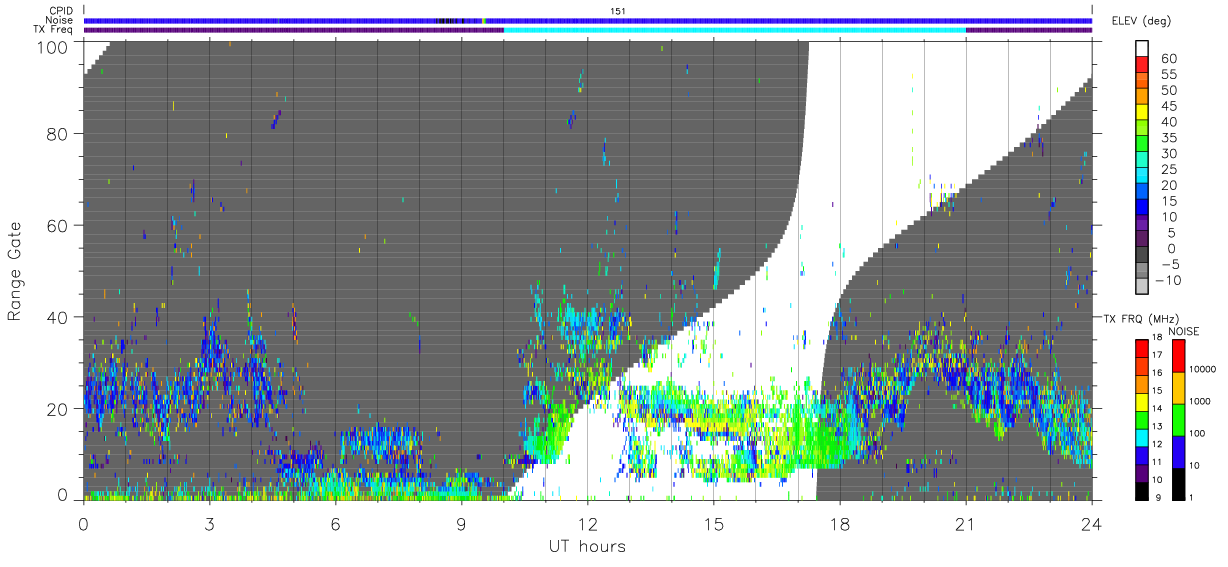The width and height of the screenshot is (1228, 567).
Task: Click the cyan segment of TX FRQ colorbar
Action: click(x=1142, y=436)
